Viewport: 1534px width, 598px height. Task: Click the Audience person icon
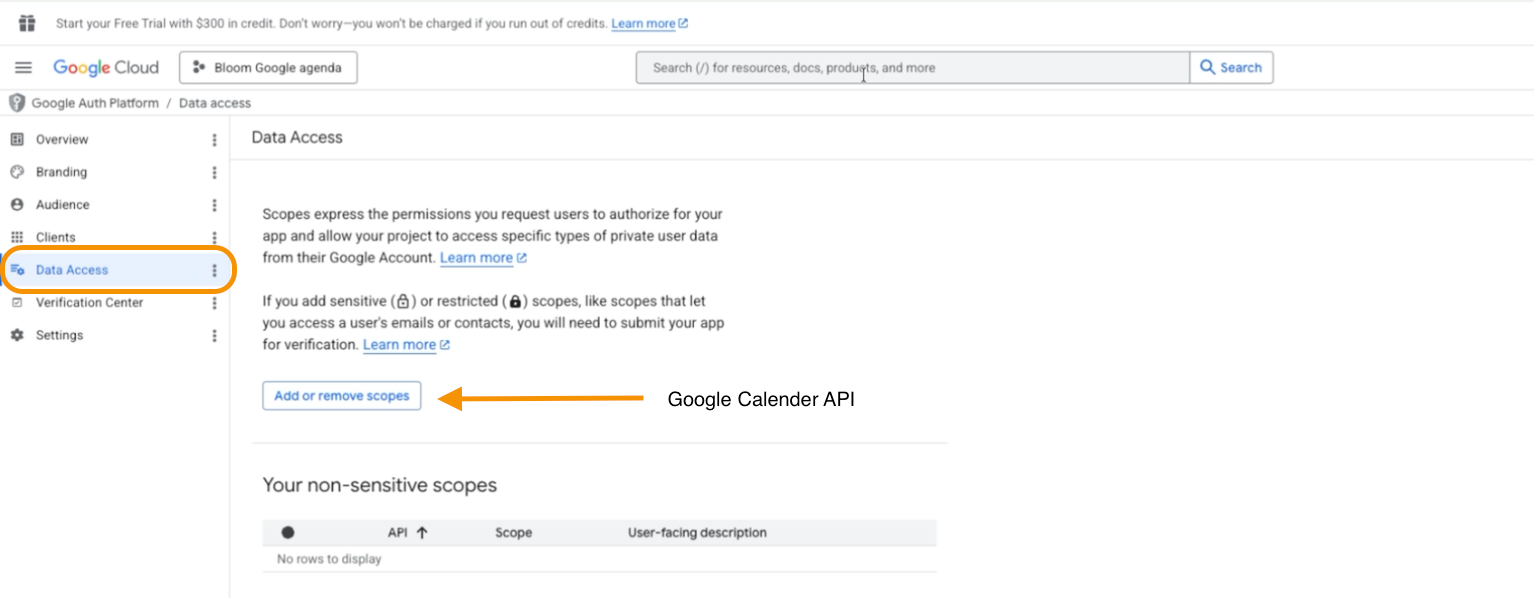point(17,205)
